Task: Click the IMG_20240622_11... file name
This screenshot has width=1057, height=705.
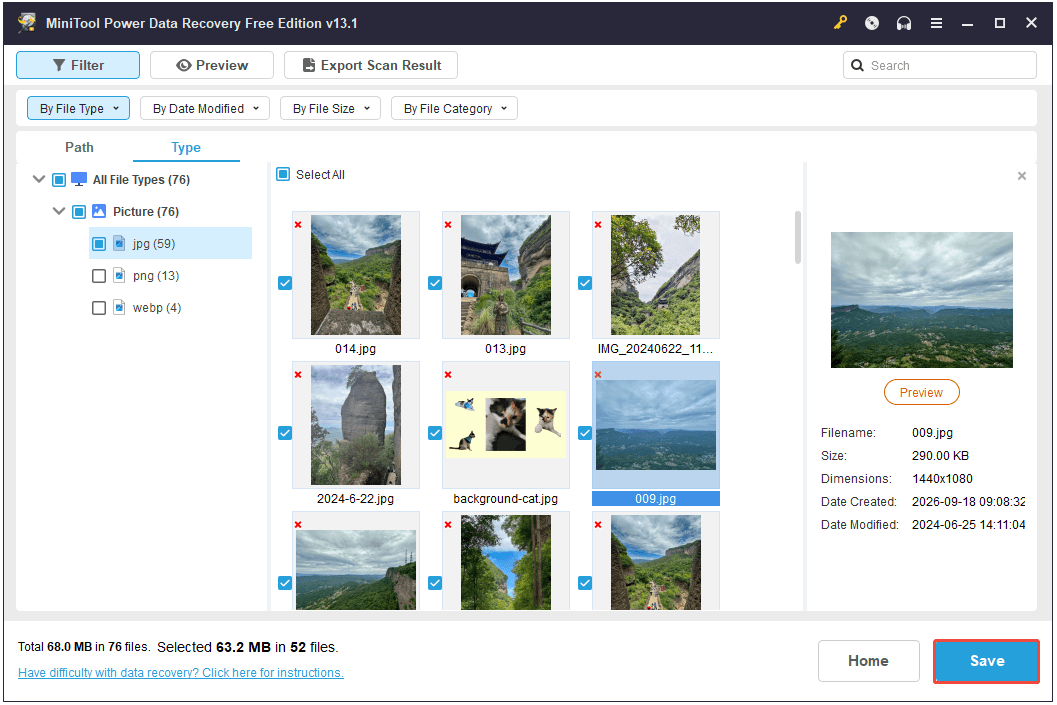Action: [655, 348]
